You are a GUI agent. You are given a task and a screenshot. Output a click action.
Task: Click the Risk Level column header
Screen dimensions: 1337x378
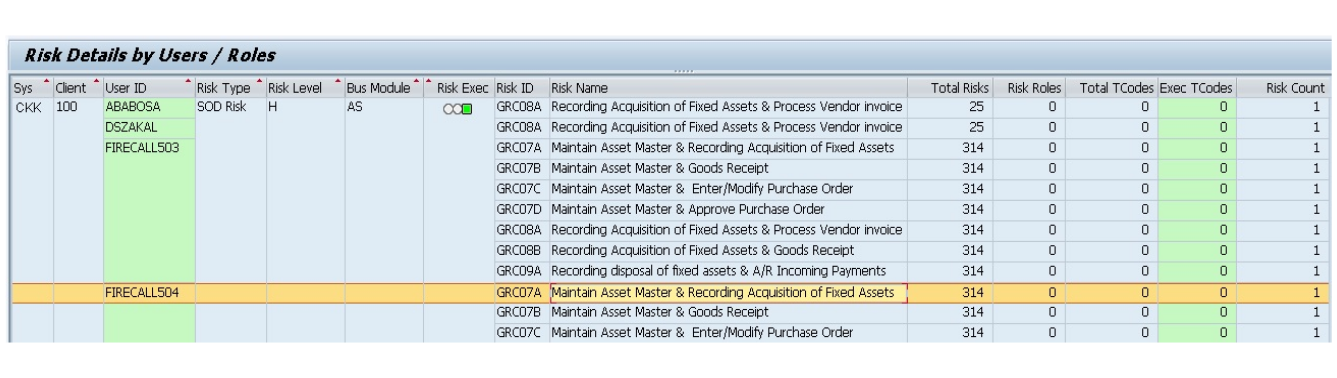click(303, 88)
